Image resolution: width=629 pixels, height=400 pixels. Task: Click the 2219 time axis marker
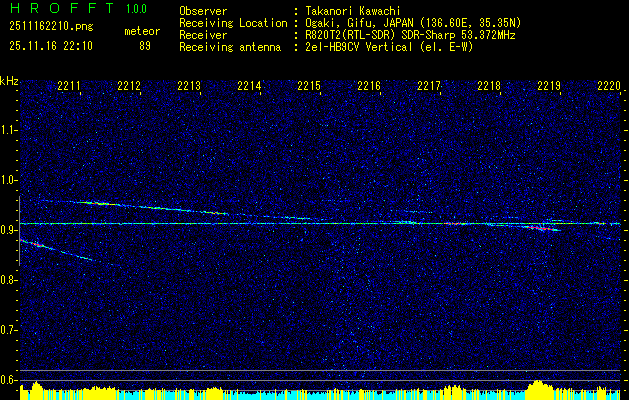click(x=549, y=86)
